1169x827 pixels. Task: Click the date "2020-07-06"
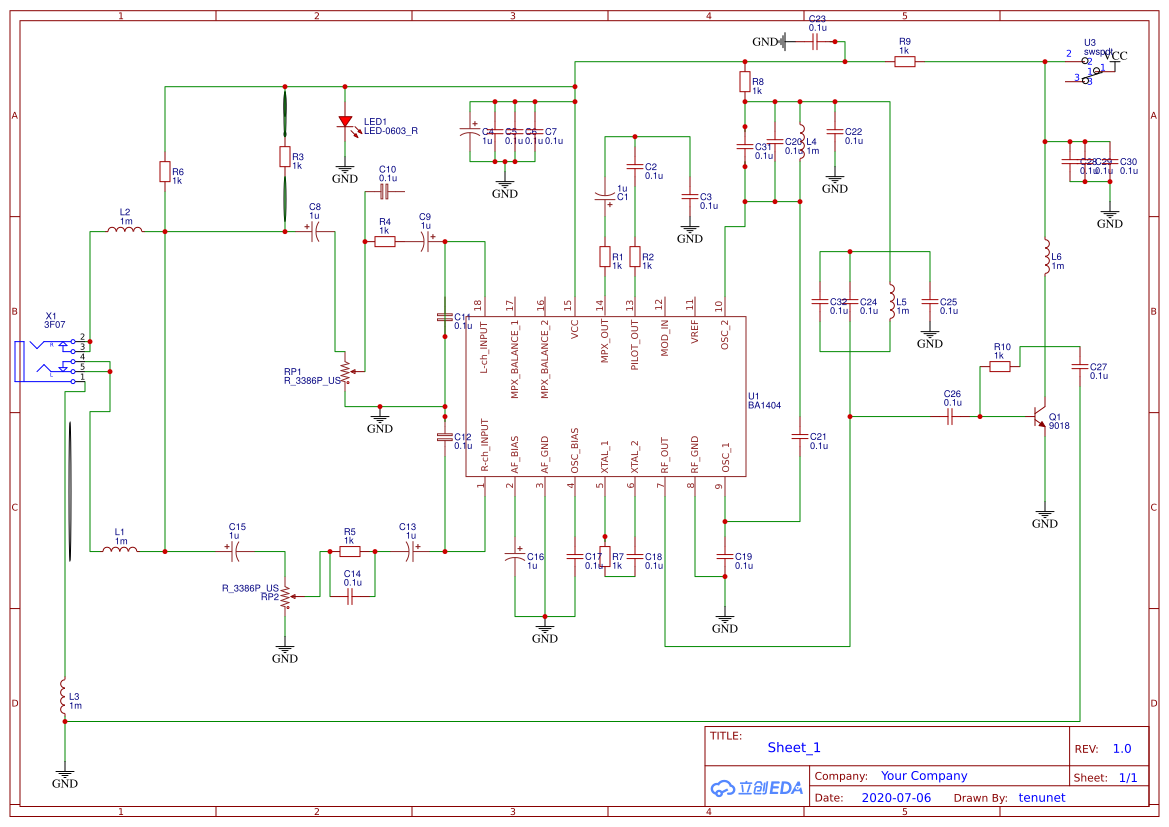pyautogui.click(x=896, y=797)
